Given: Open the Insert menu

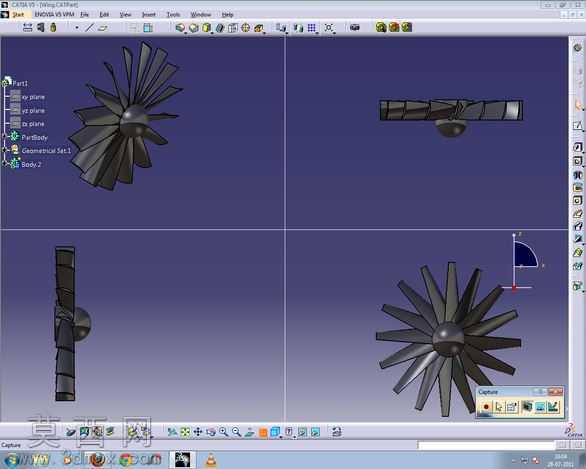Looking at the screenshot, I should [x=148, y=15].
